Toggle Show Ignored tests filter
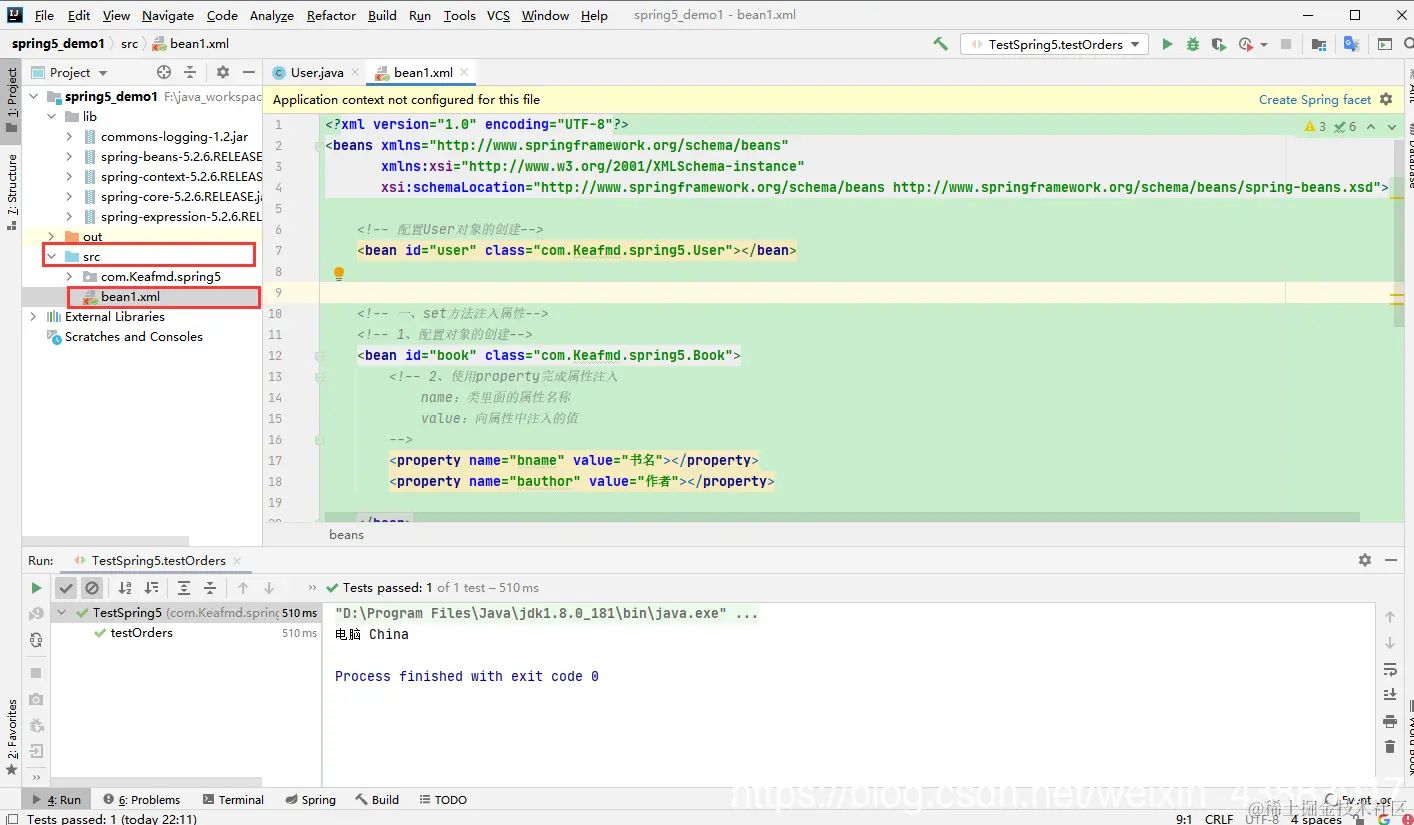This screenshot has width=1414, height=825. click(92, 588)
